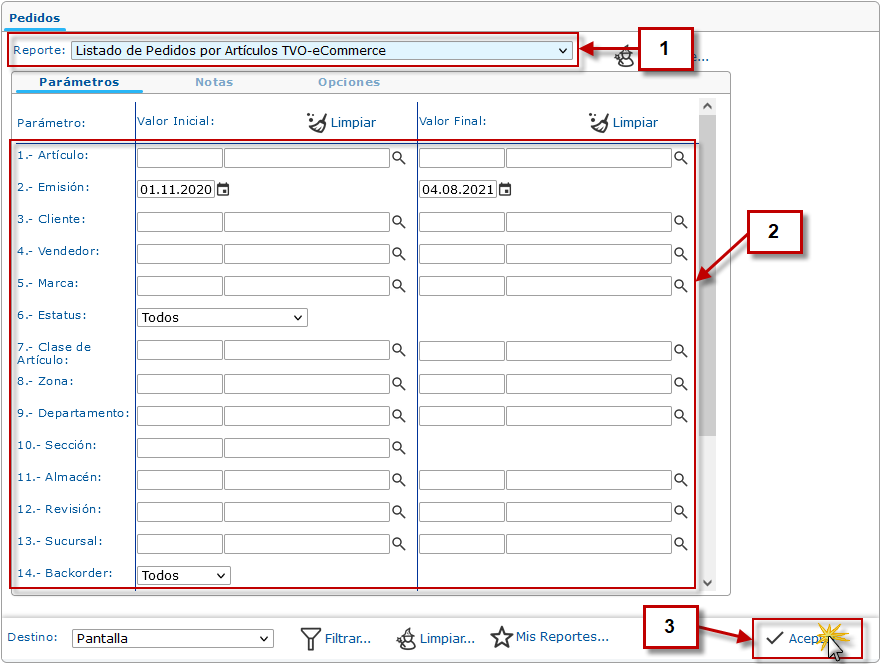Search Almacén final value

[680, 479]
